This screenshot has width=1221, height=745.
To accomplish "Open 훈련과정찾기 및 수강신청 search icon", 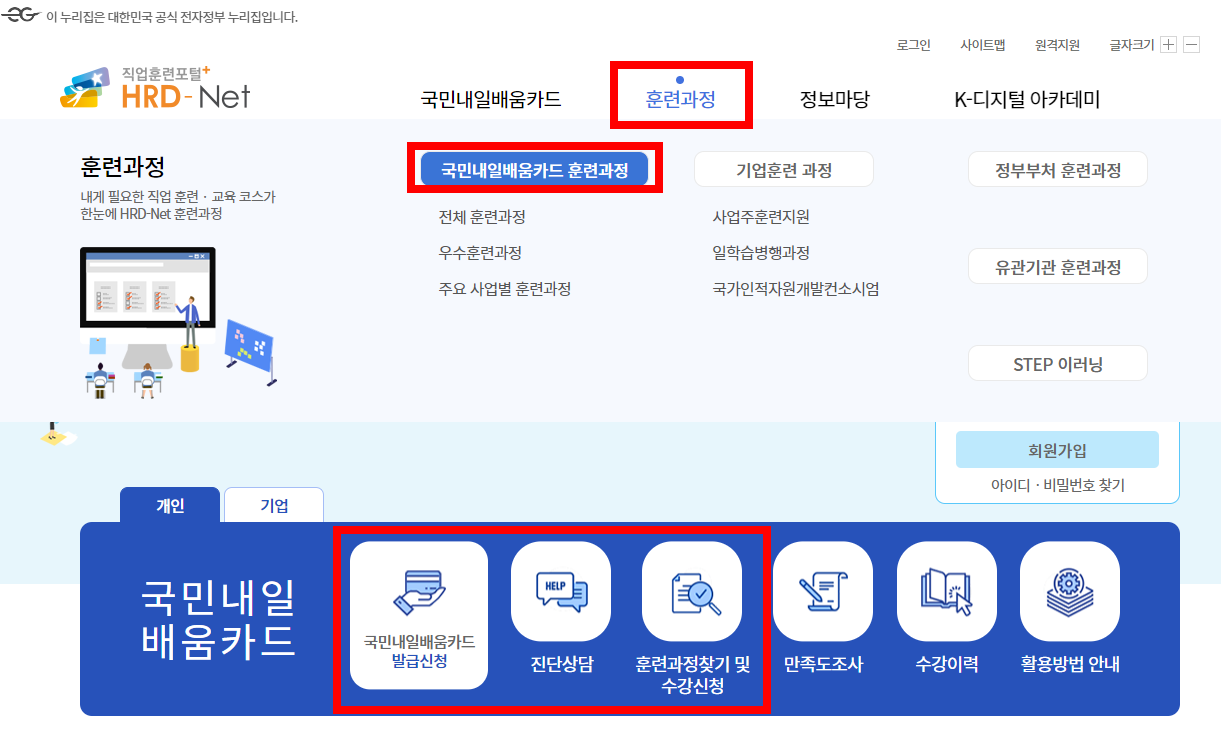I will (x=692, y=591).
